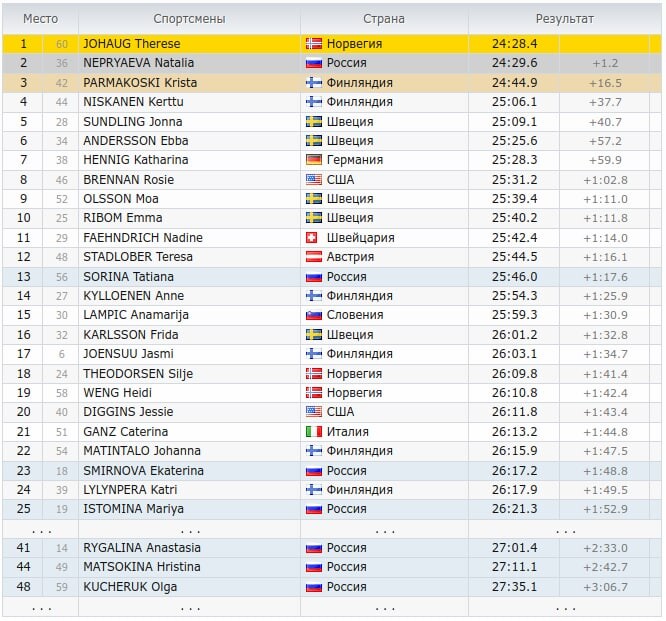The height and width of the screenshot is (621, 666).
Task: Select WENG Heidi in the results
Action: point(118,392)
